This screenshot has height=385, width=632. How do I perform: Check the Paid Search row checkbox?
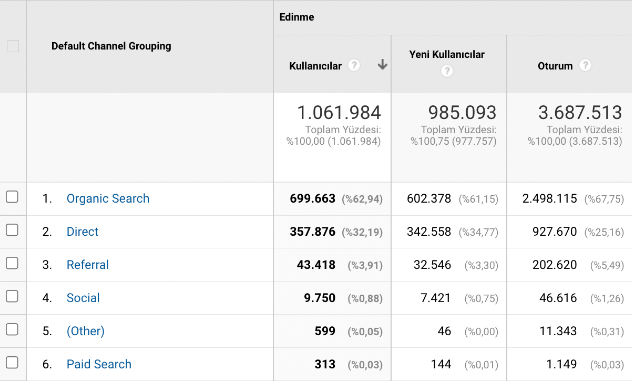12,362
